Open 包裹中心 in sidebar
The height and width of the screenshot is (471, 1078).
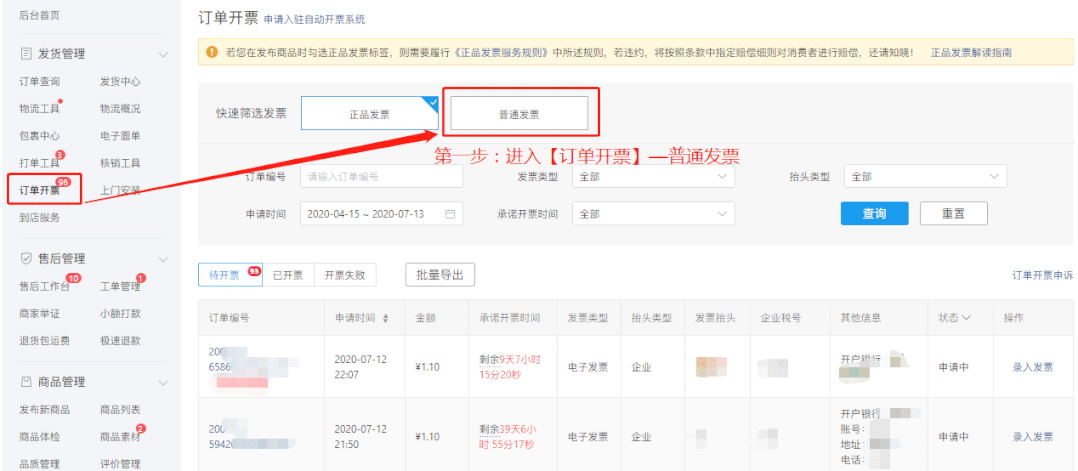39,136
